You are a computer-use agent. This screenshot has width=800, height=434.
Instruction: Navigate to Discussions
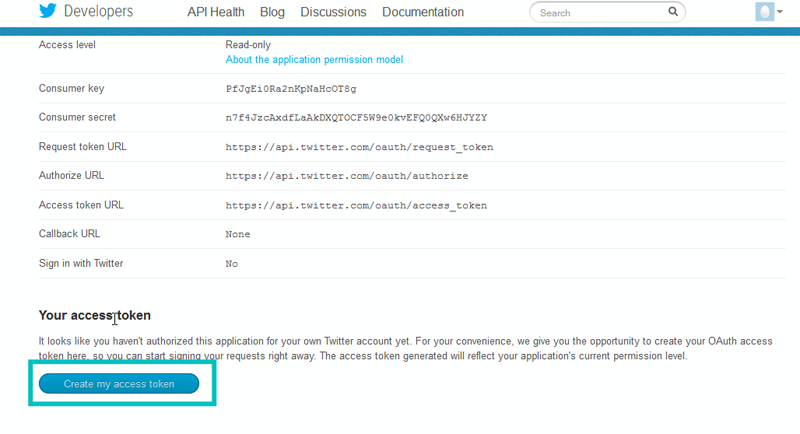[333, 12]
